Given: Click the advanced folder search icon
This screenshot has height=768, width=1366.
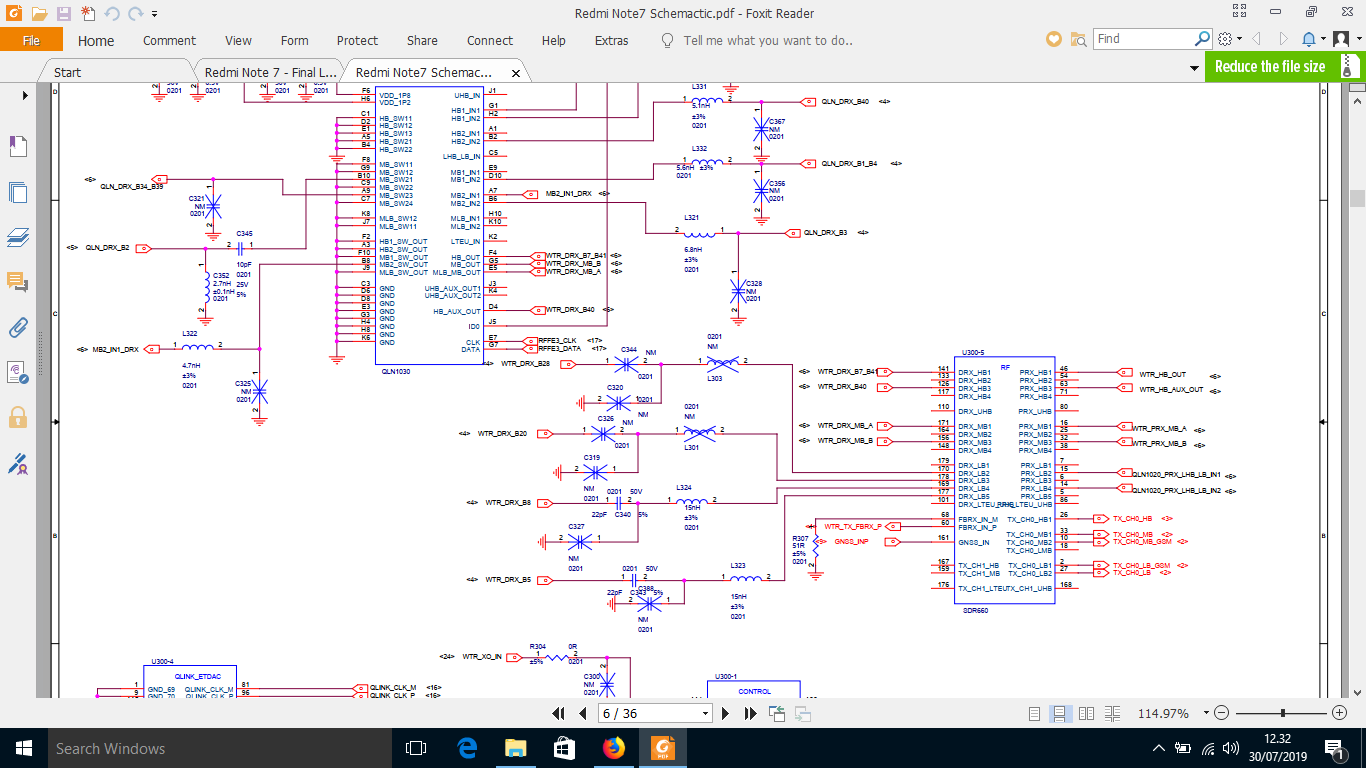Looking at the screenshot, I should click(1078, 39).
